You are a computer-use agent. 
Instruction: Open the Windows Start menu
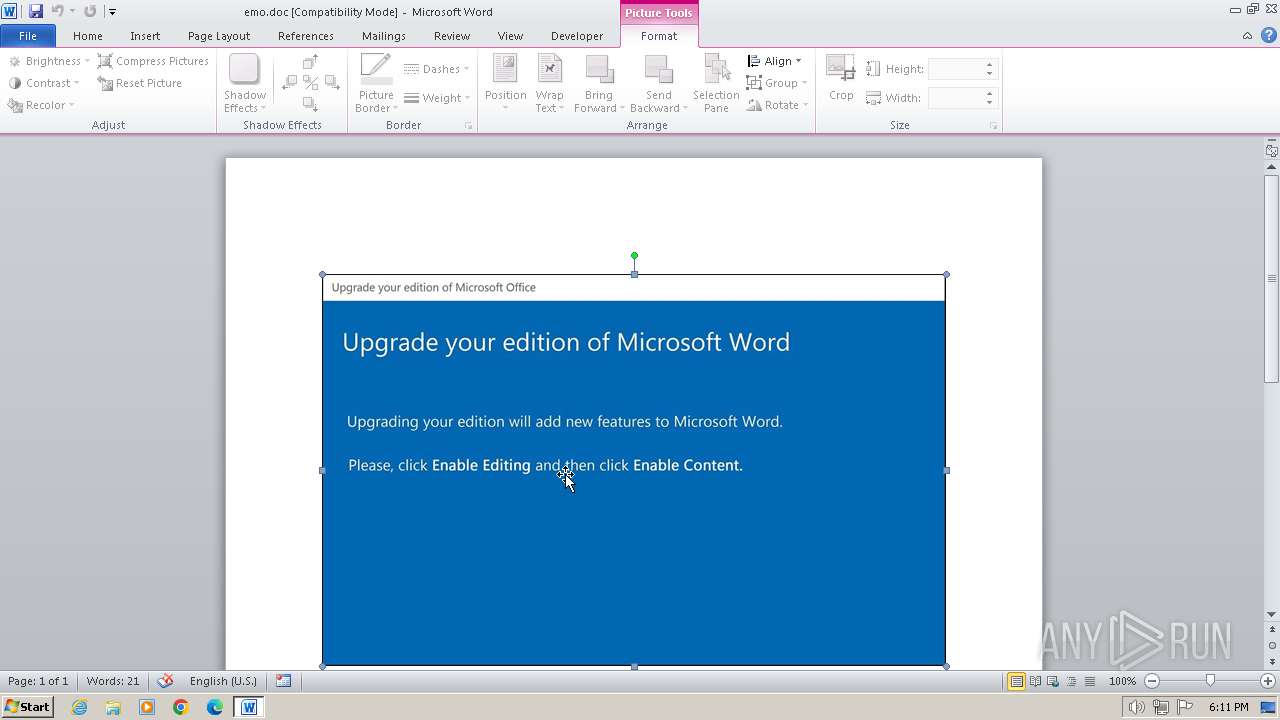click(27, 707)
